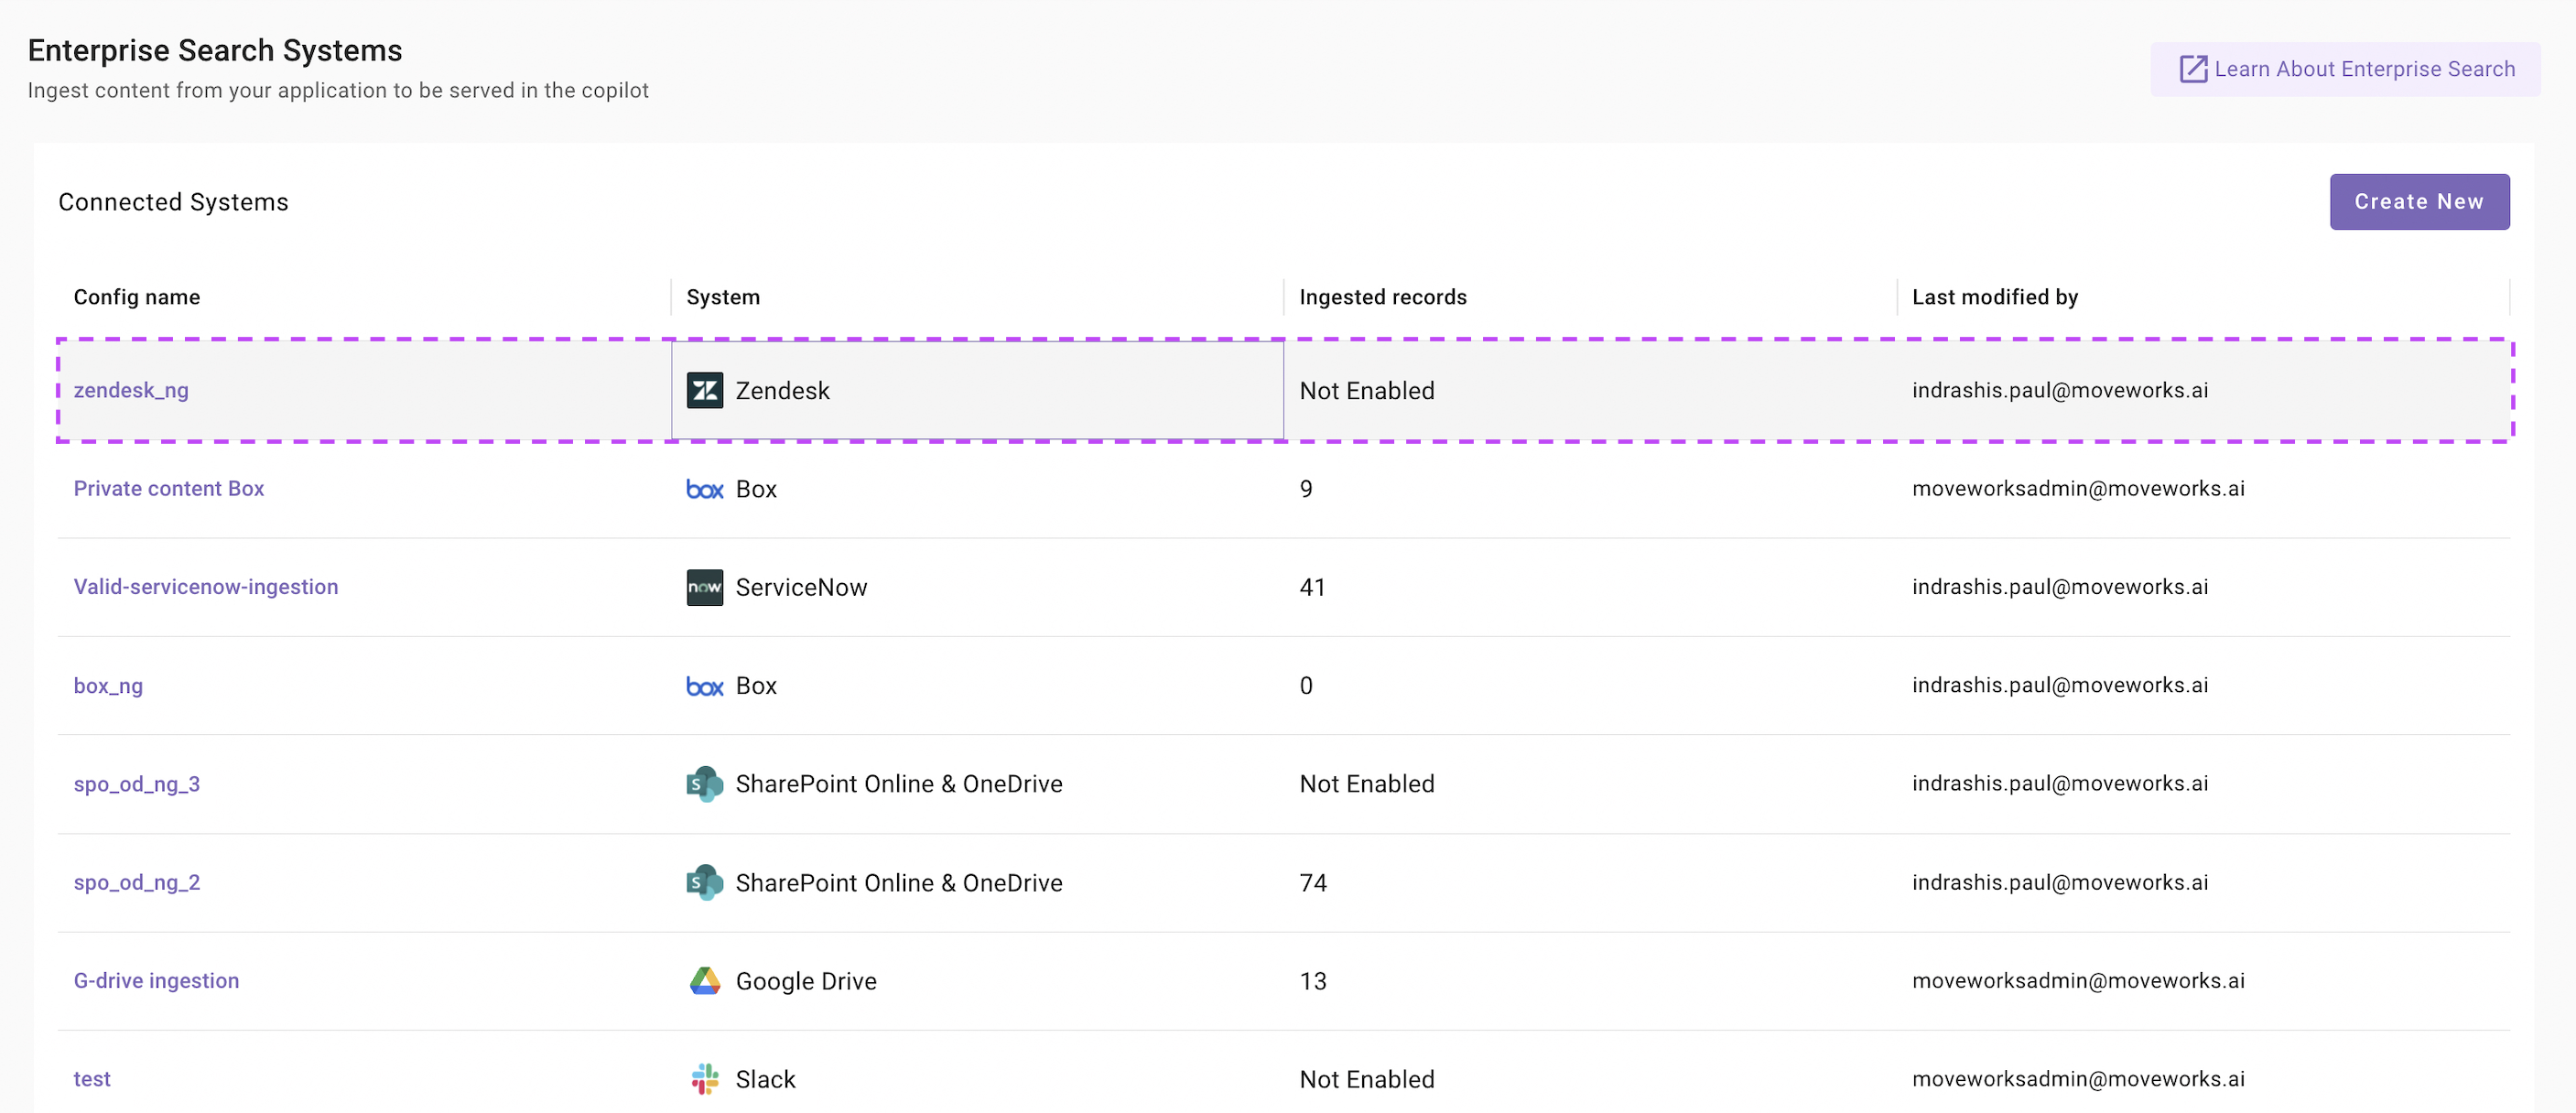2576x1113 pixels.
Task: Click the Config name column header
Action: 137,297
